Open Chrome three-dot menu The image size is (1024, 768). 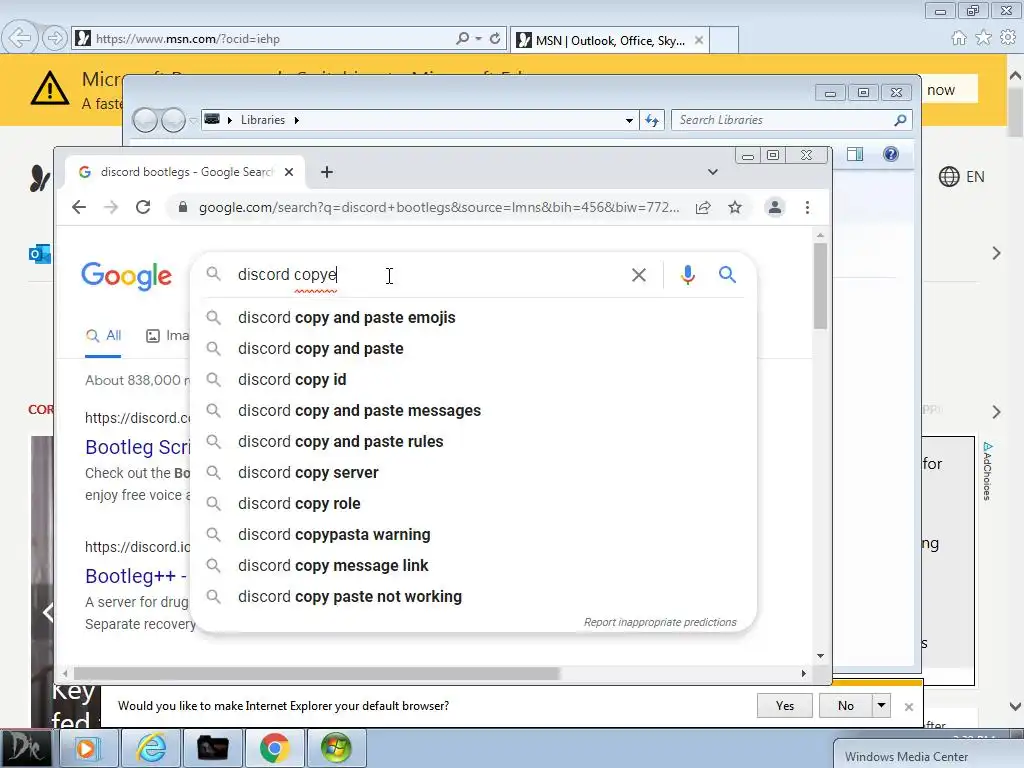coord(807,208)
